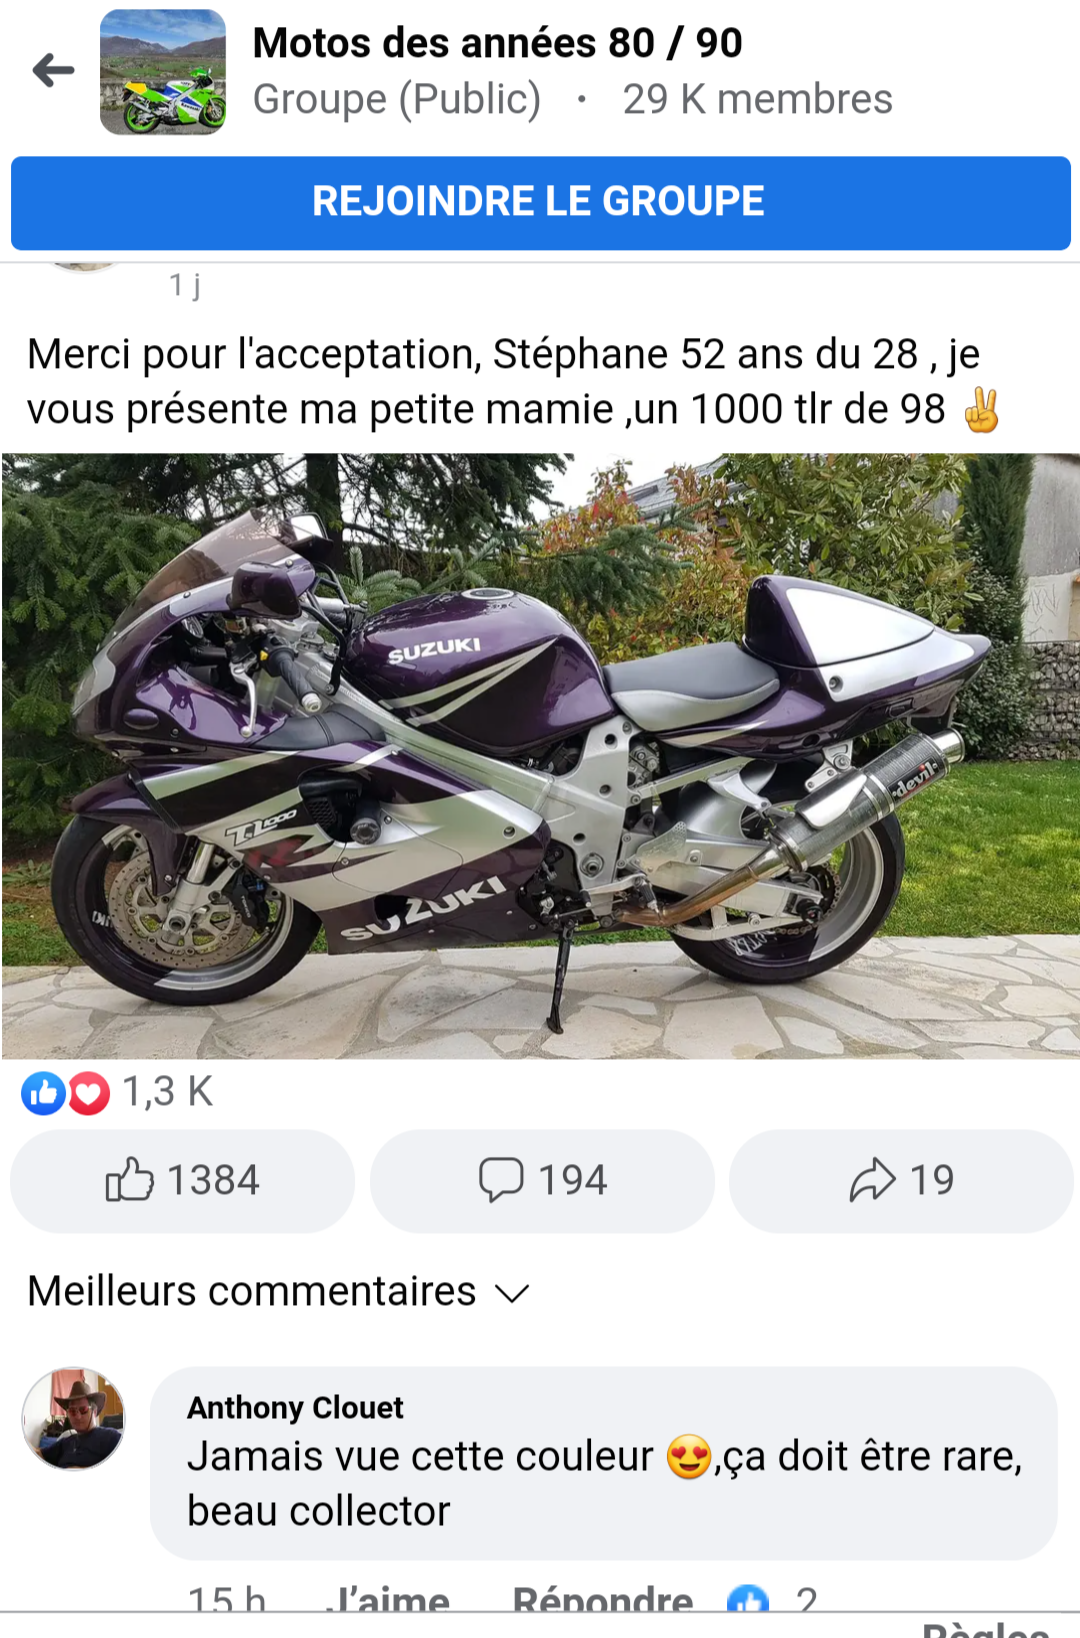View the purple Suzuki TL1000 photo
This screenshot has height=1638, width=1080.
[x=540, y=756]
